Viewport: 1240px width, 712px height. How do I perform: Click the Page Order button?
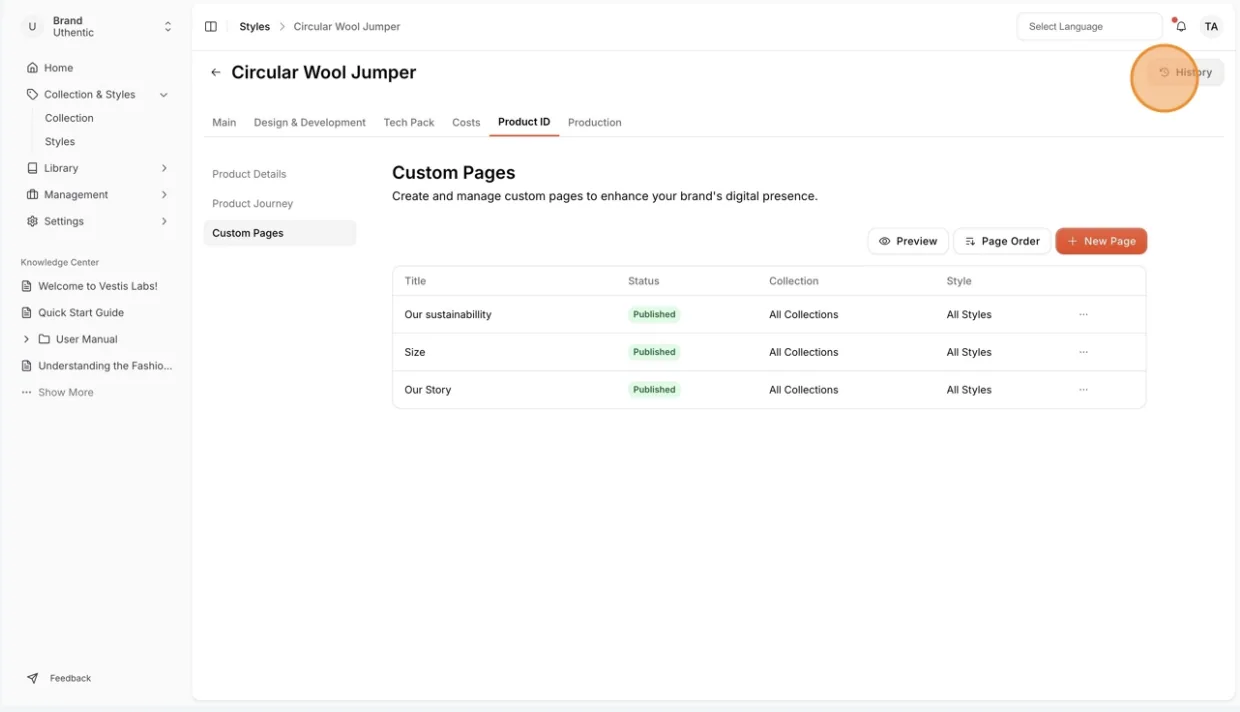click(1002, 241)
